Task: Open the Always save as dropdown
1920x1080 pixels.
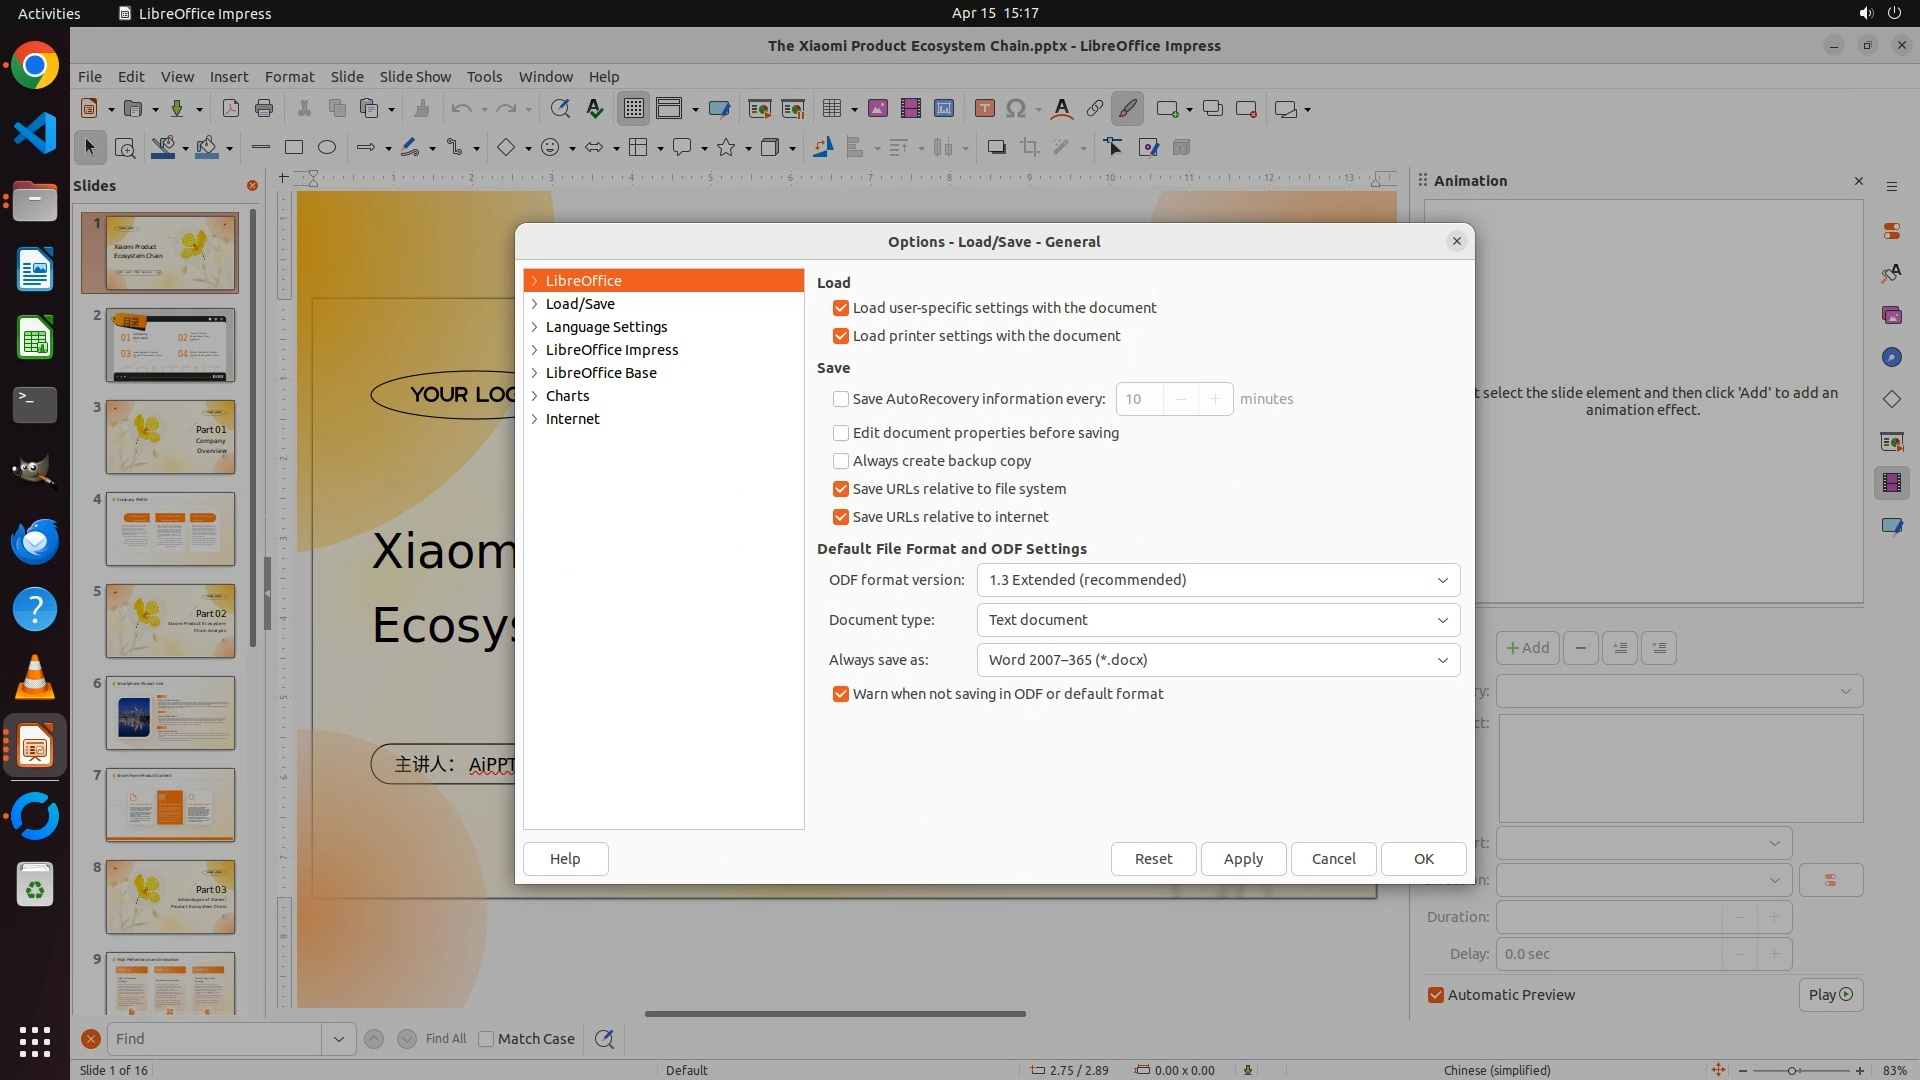Action: pos(1217,660)
